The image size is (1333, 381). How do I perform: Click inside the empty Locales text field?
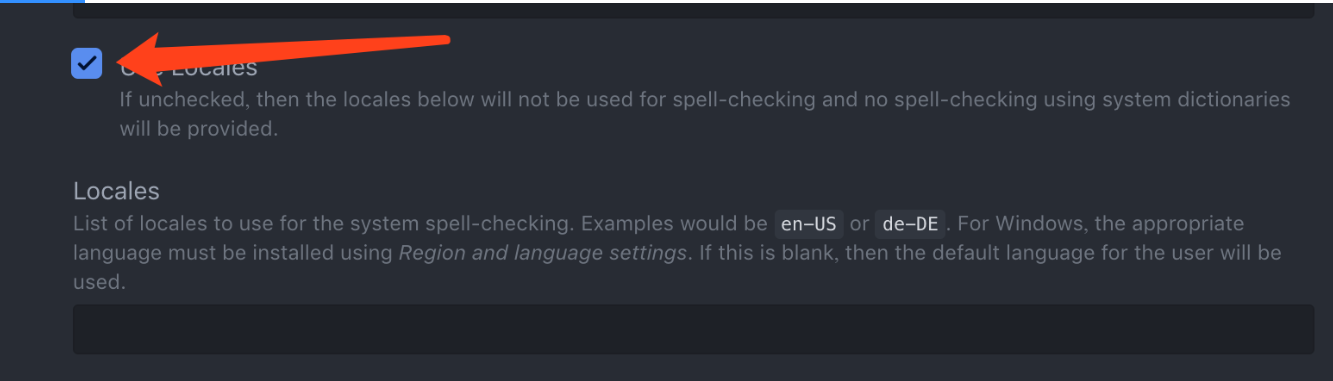point(693,329)
